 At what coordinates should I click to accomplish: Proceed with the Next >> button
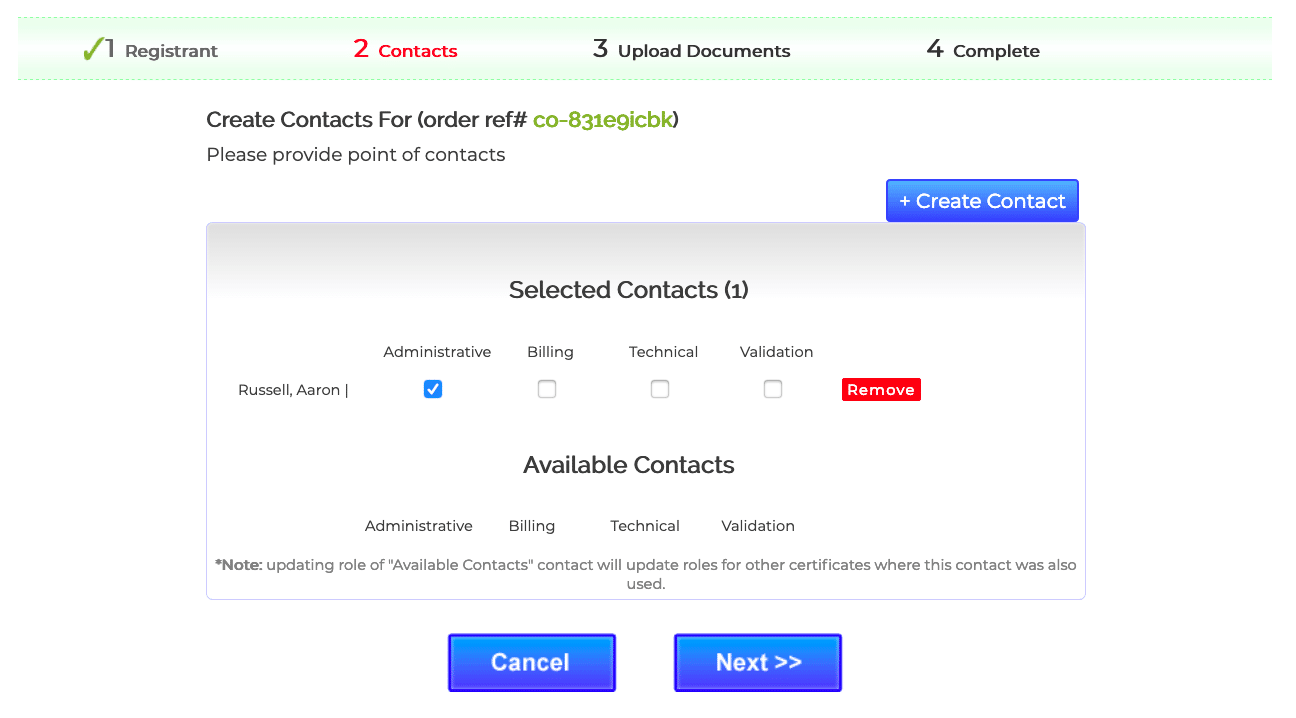(x=758, y=662)
